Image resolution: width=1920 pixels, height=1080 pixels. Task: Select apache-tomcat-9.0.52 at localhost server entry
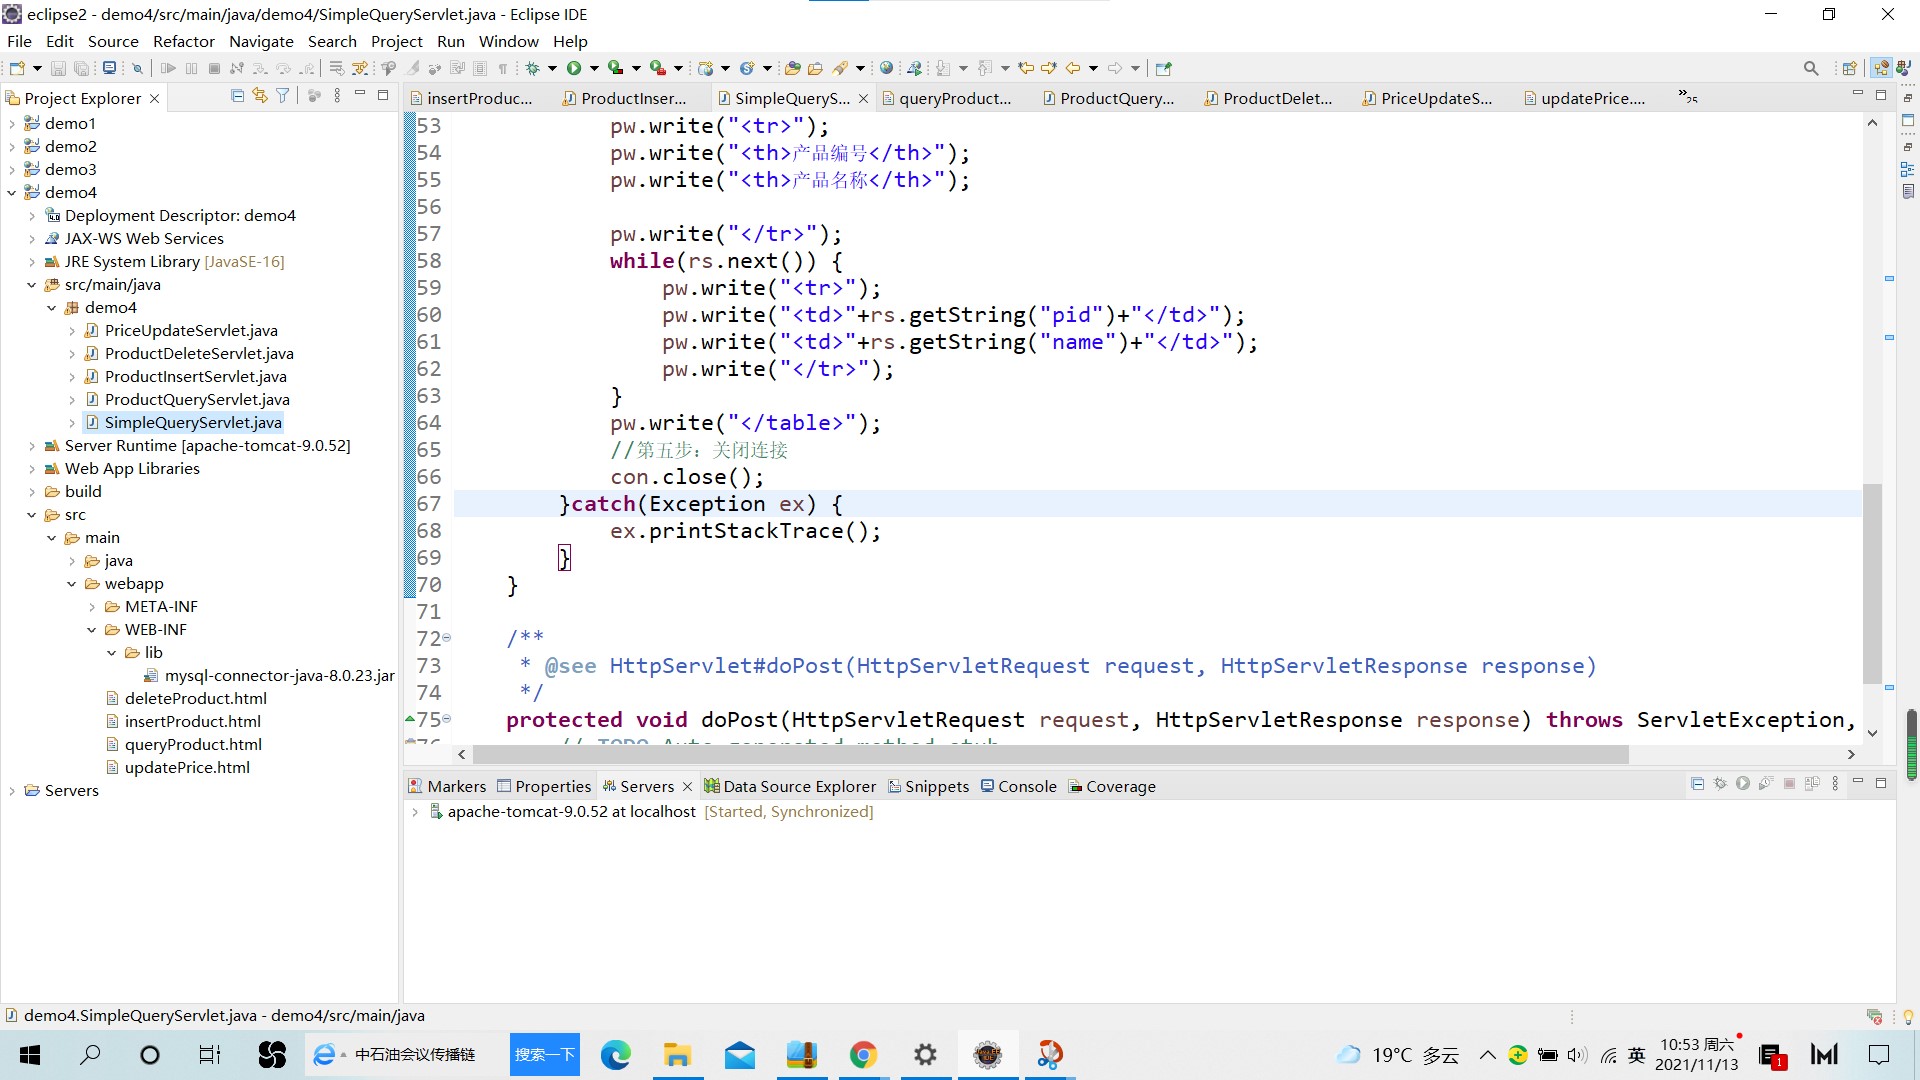coord(571,812)
